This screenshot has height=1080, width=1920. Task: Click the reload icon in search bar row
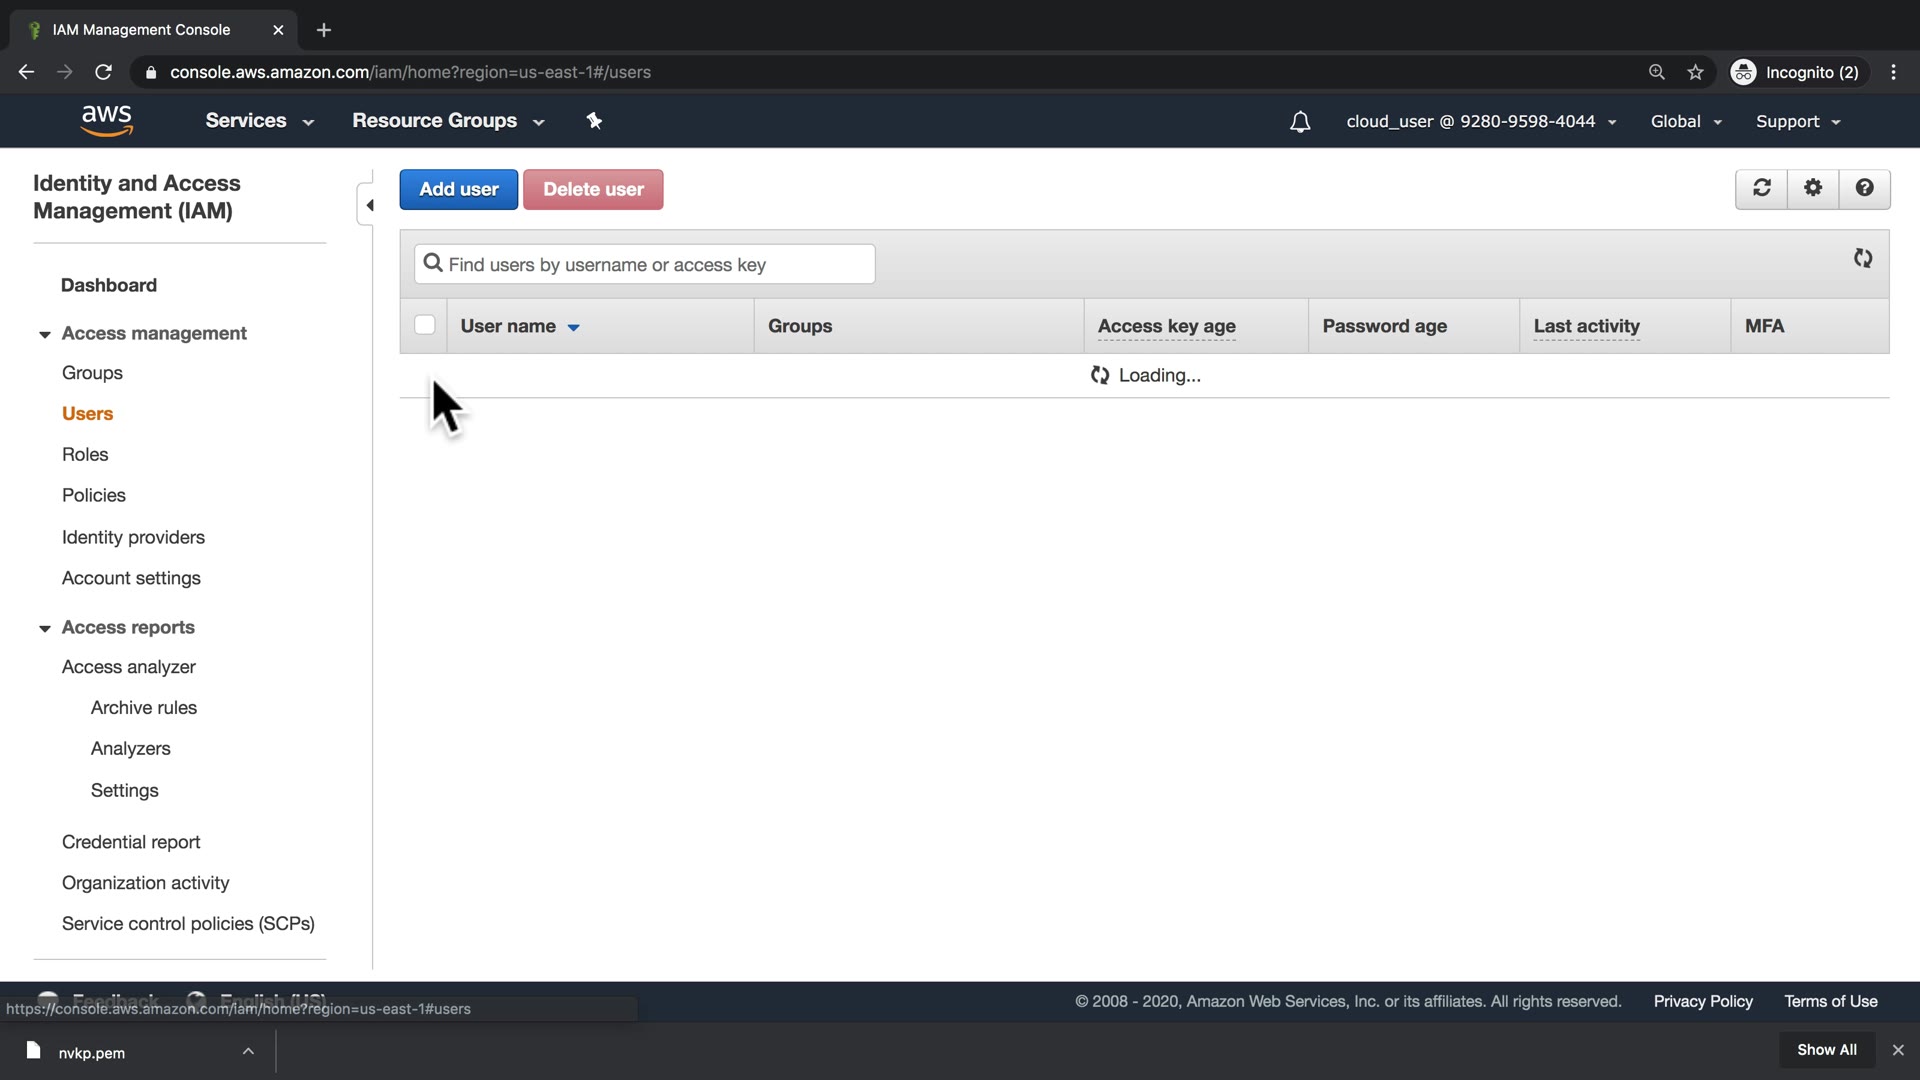(1862, 258)
